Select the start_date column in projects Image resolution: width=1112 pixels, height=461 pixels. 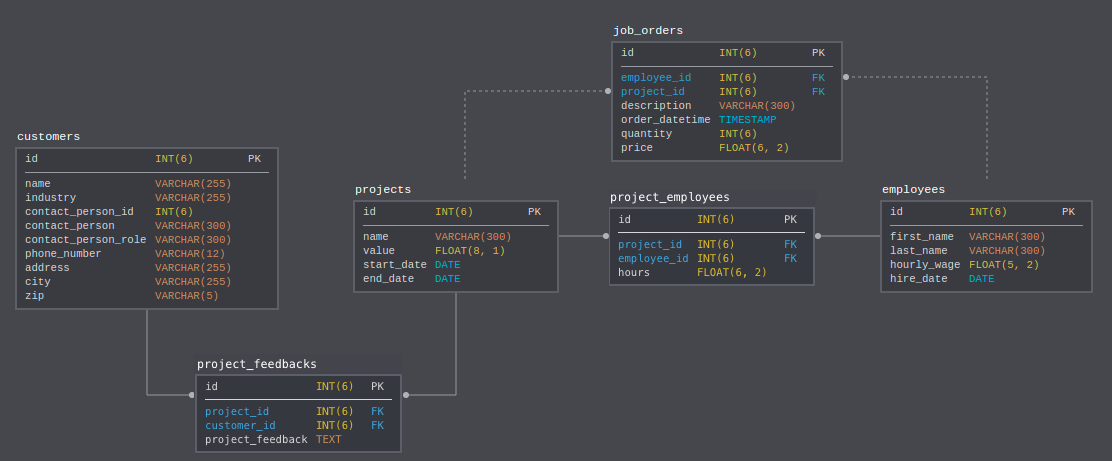click(456, 265)
